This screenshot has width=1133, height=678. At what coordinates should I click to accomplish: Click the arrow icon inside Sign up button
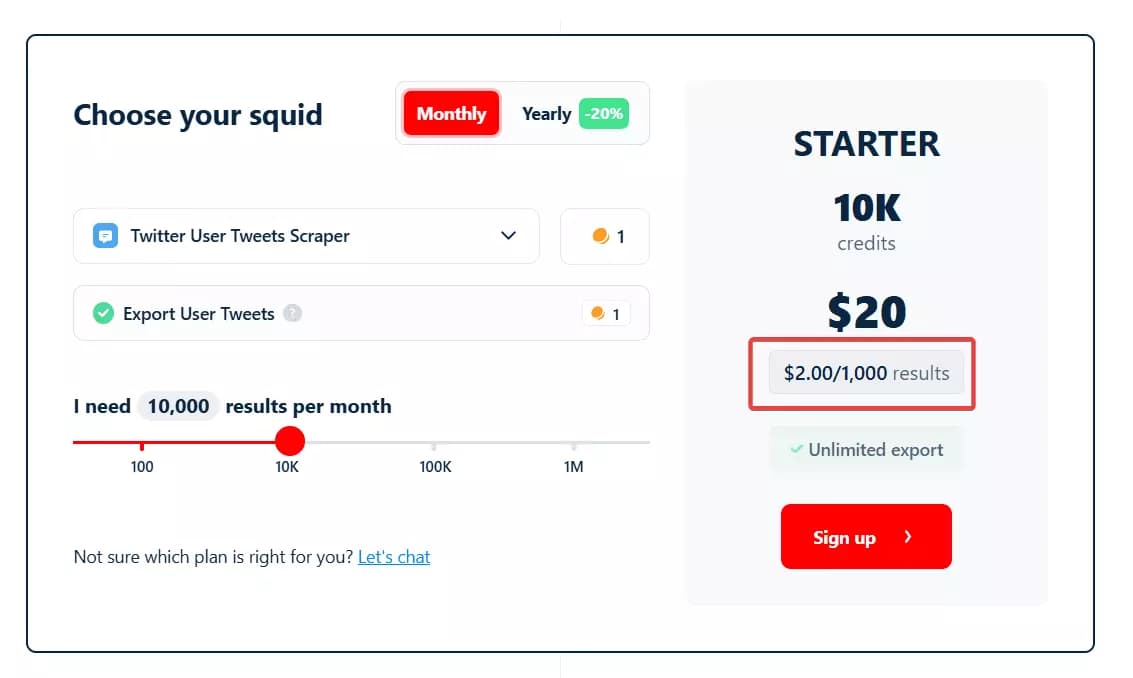coord(908,536)
